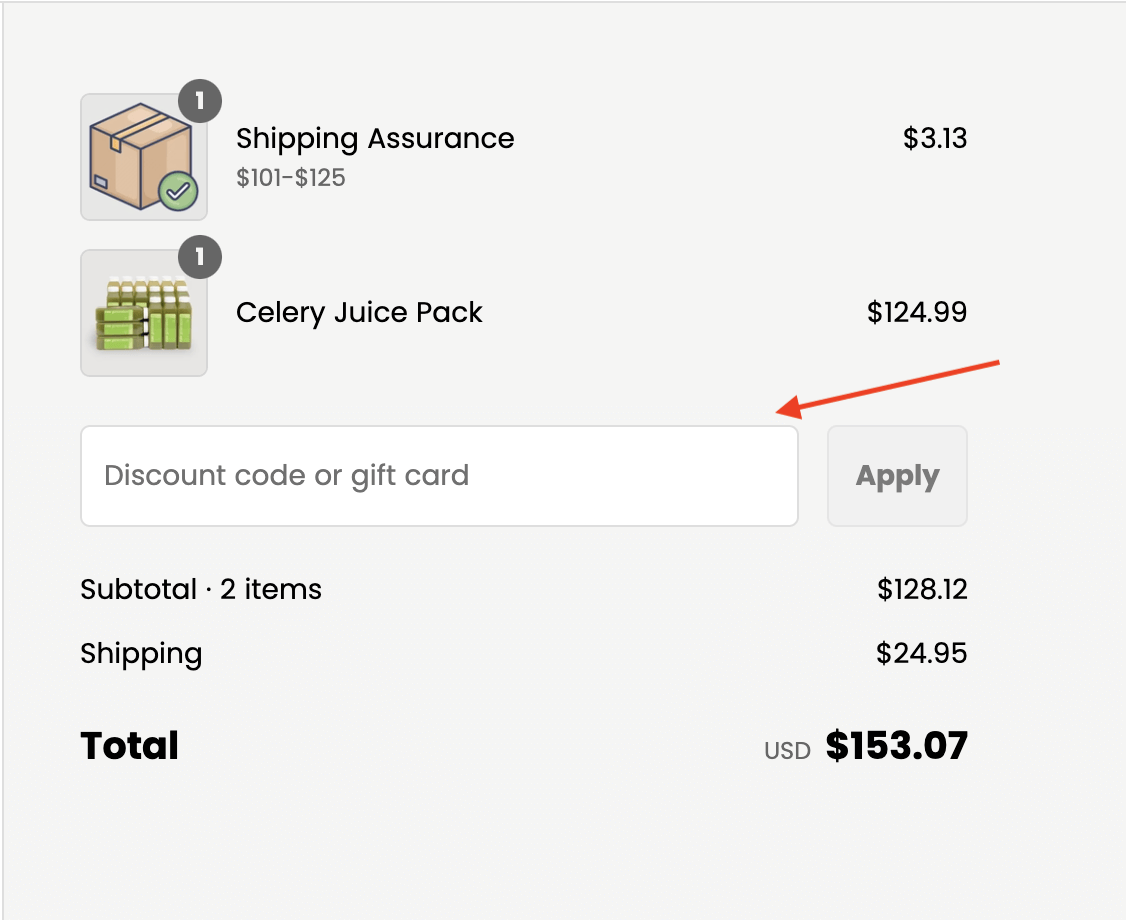Click the quantity badge on Shipping Assurance

coord(199,100)
